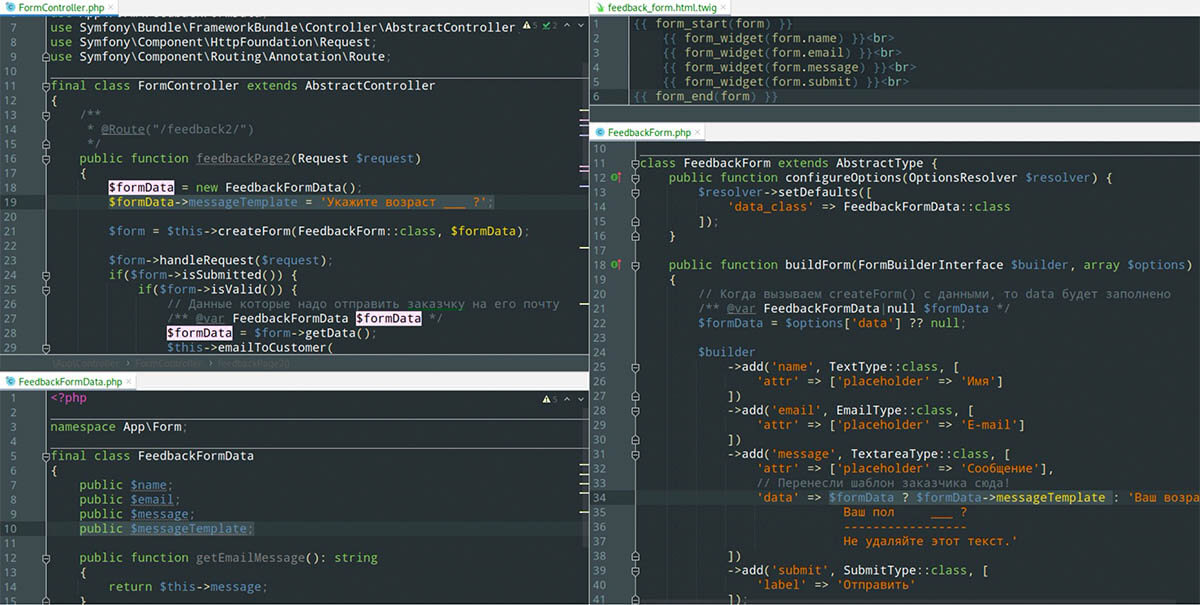Screen dimensions: 1200x605
Task: Click line number 34 in FeedbackForm.php gutter
Action: [x=600, y=497]
